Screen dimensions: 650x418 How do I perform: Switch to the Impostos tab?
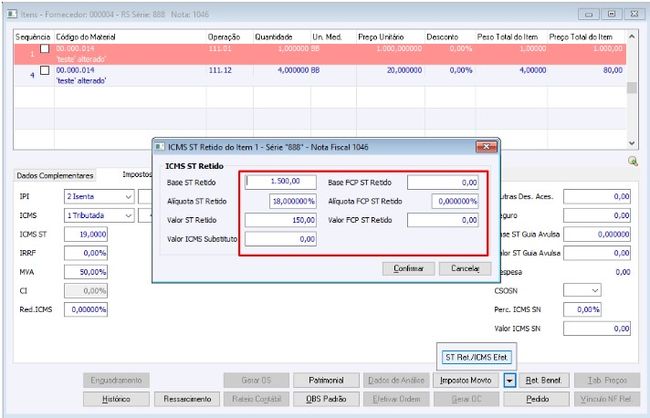137,175
